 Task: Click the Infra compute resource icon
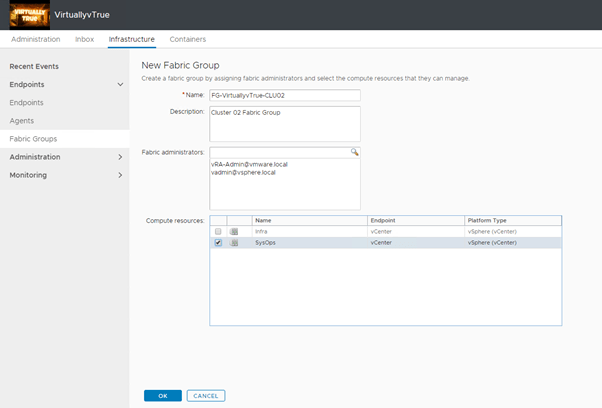pos(234,231)
